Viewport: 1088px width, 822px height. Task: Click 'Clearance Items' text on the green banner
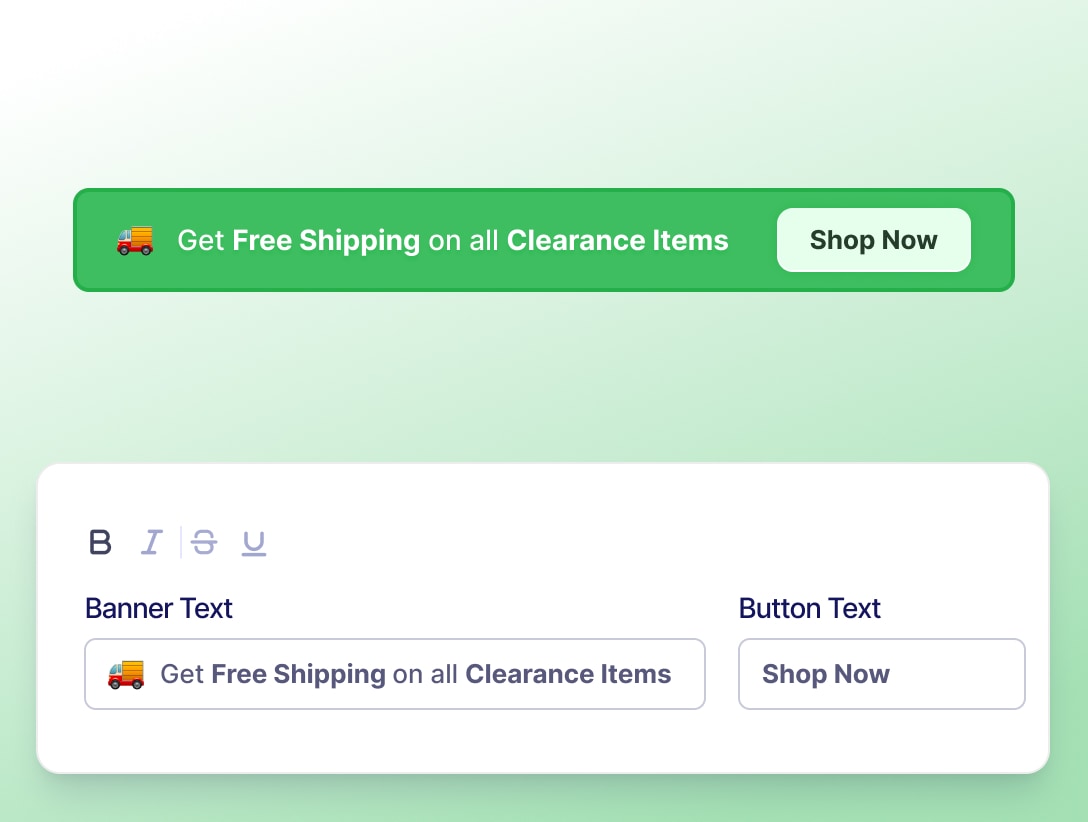[x=618, y=240]
